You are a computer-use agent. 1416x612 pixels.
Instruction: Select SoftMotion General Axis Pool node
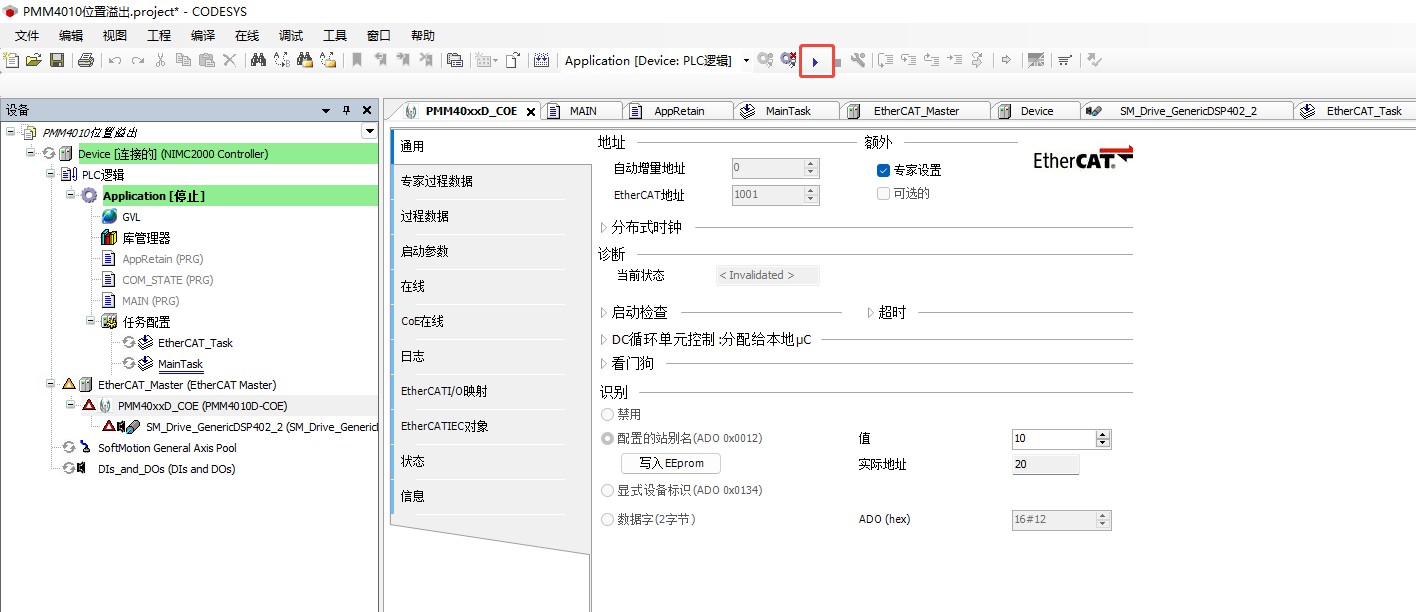coord(167,448)
